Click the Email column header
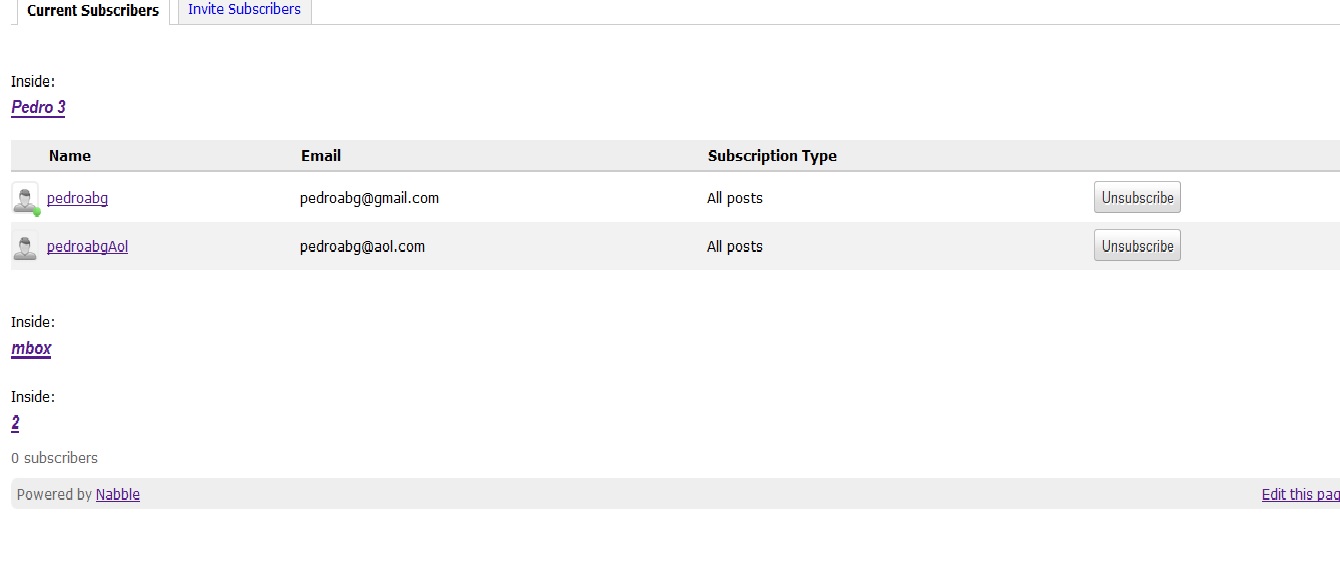Image resolution: width=1340 pixels, height=561 pixels. pyautogui.click(x=321, y=156)
